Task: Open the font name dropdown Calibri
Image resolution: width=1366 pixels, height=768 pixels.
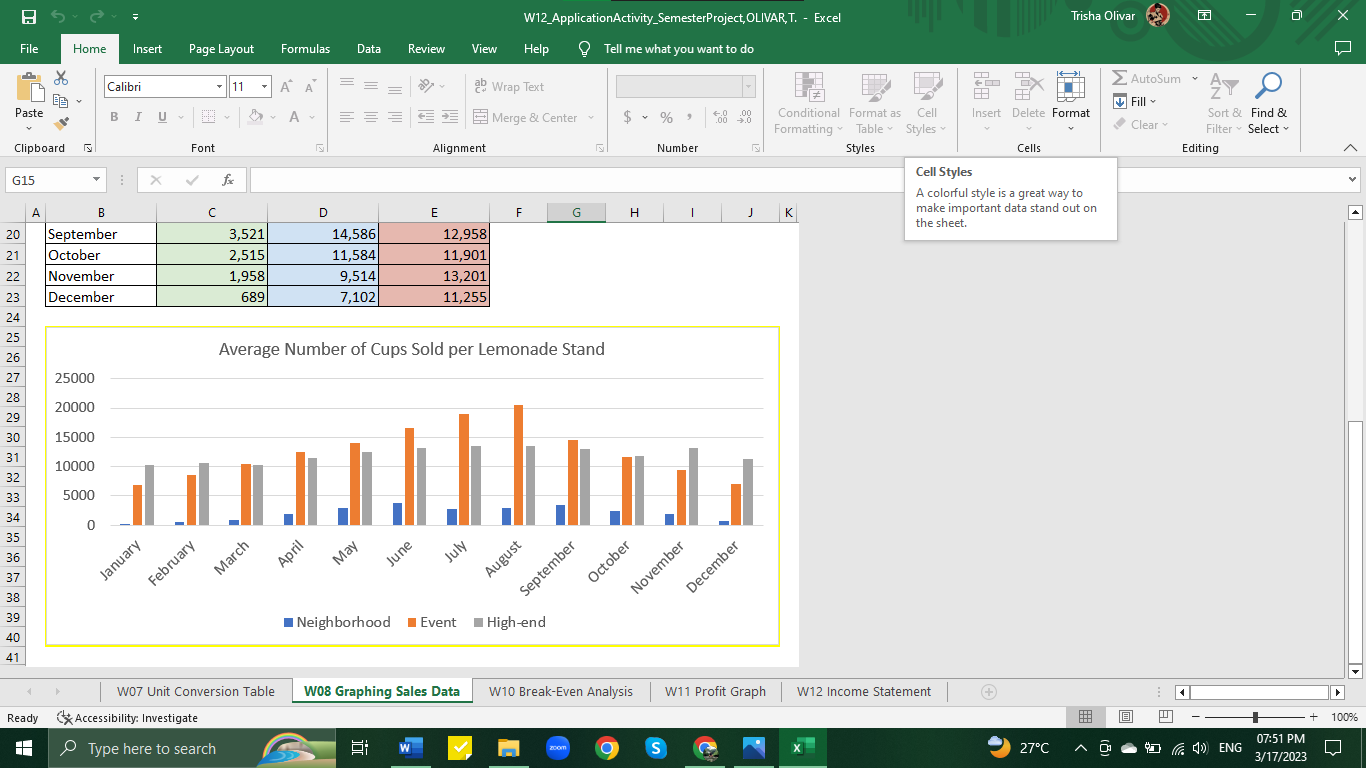Action: click(219, 87)
